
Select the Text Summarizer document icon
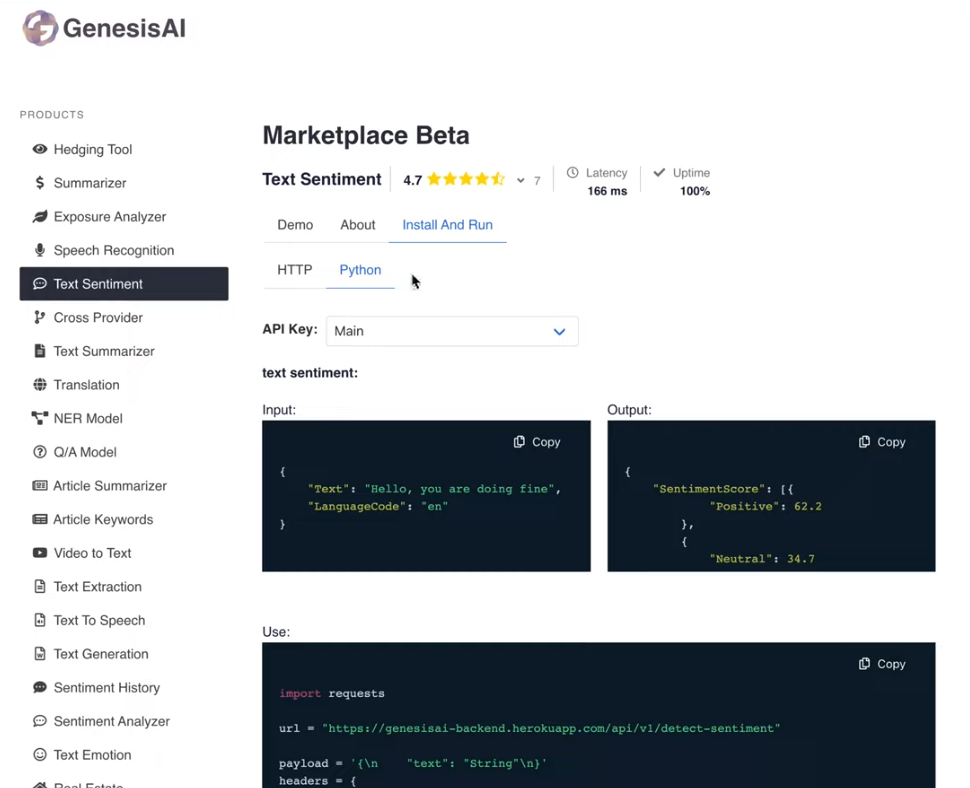pyautogui.click(x=40, y=351)
